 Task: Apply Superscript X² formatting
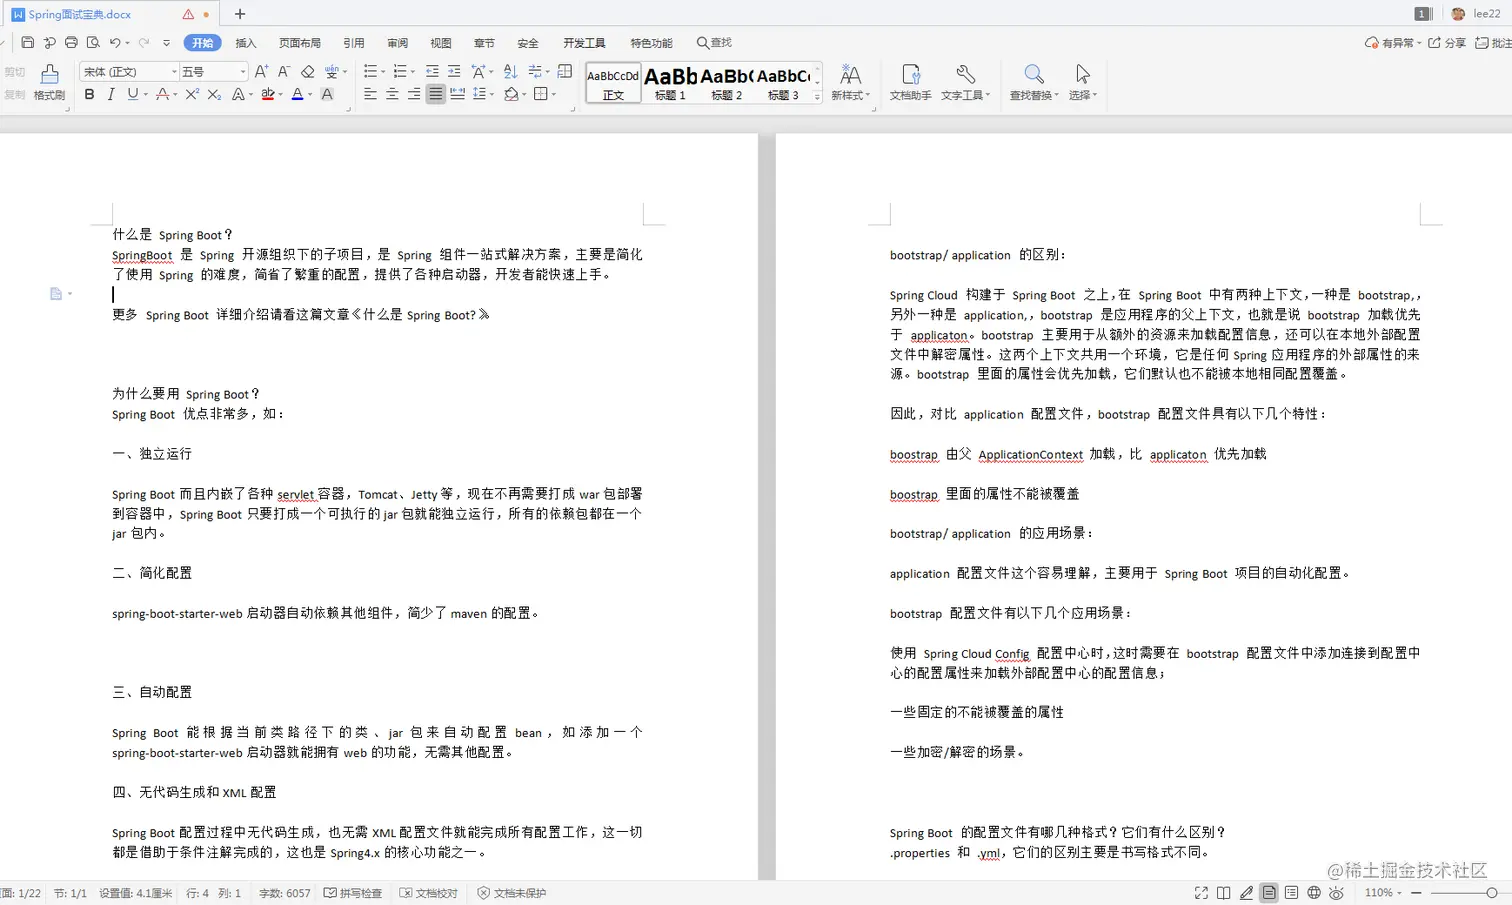(x=192, y=94)
